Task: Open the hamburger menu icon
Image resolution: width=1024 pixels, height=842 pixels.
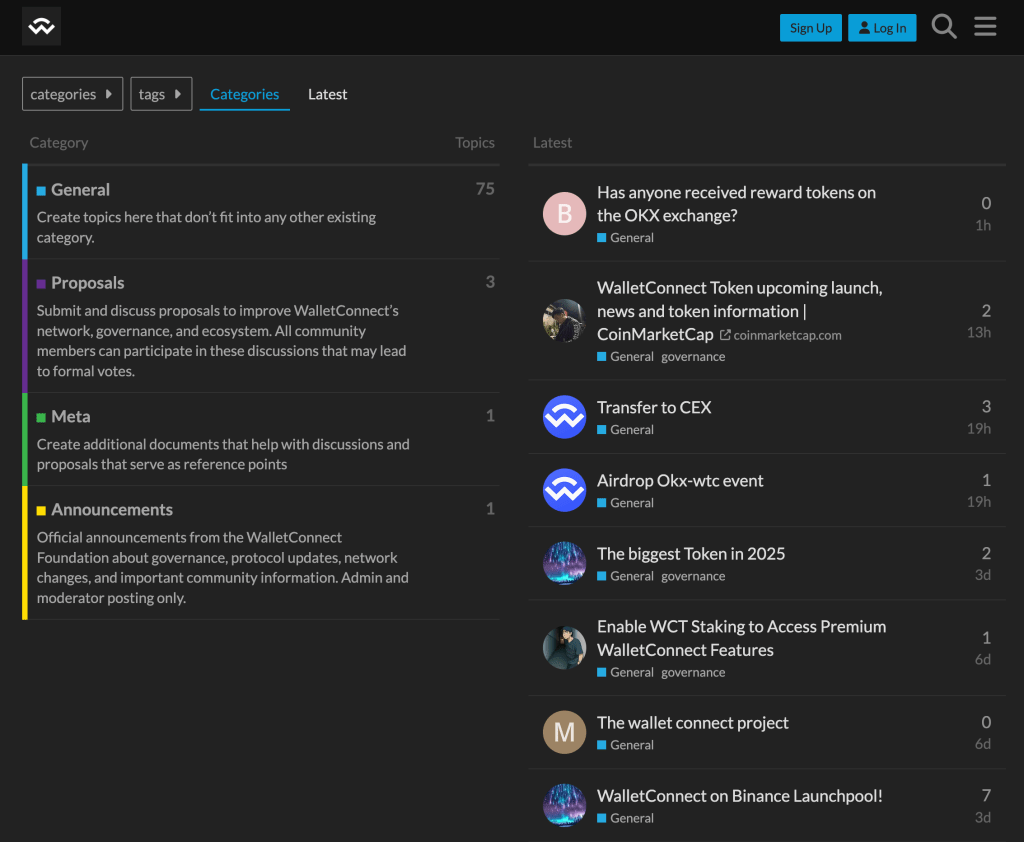Action: (985, 26)
